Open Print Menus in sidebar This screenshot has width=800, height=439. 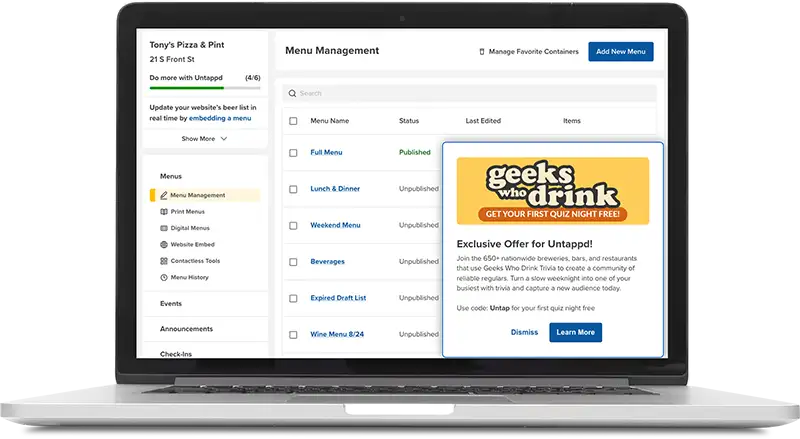coord(188,212)
